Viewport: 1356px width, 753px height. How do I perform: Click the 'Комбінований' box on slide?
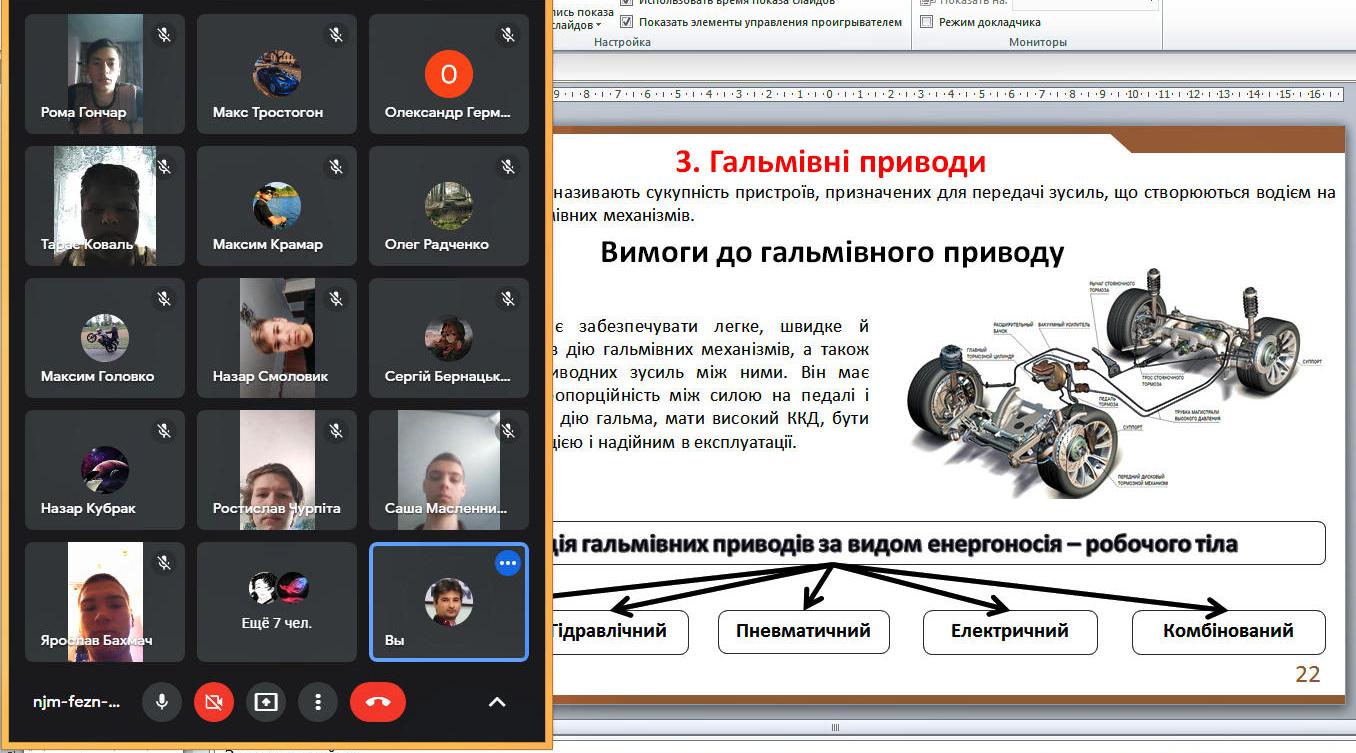pyautogui.click(x=1228, y=631)
